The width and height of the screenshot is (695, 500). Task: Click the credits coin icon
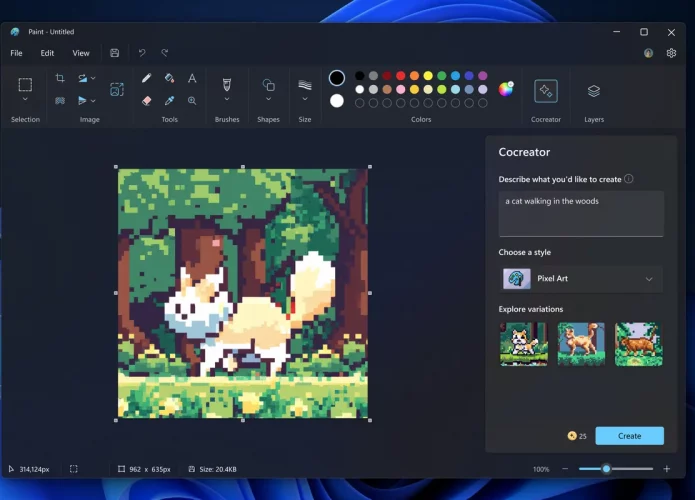click(572, 436)
